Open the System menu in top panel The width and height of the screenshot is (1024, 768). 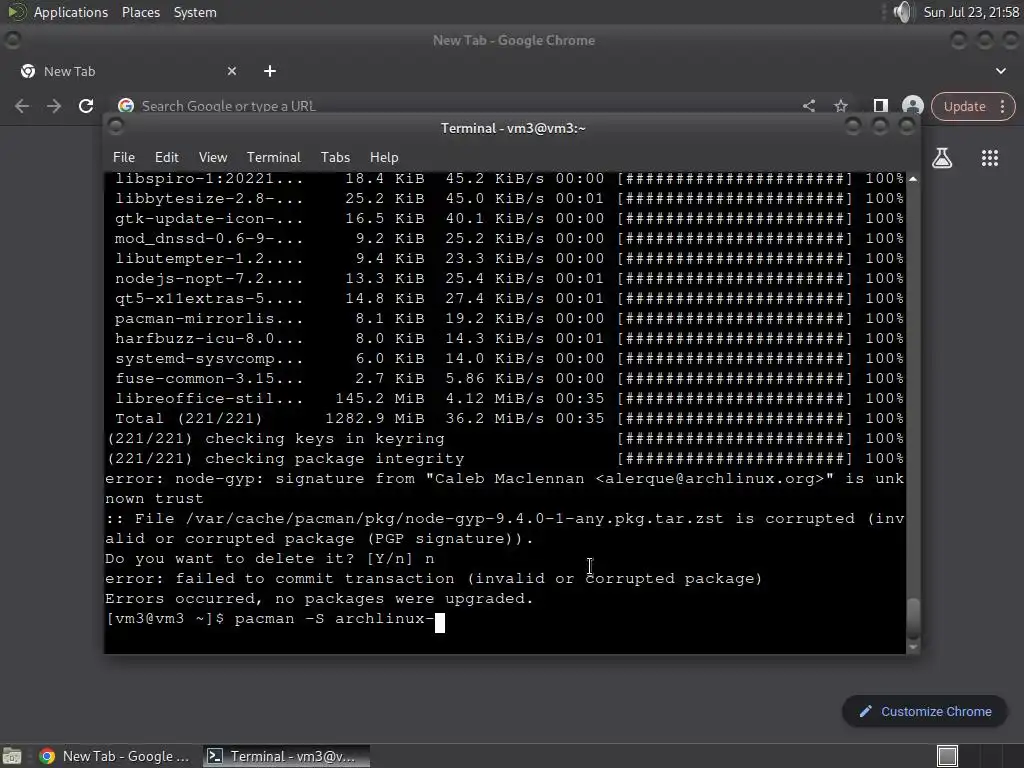point(195,12)
